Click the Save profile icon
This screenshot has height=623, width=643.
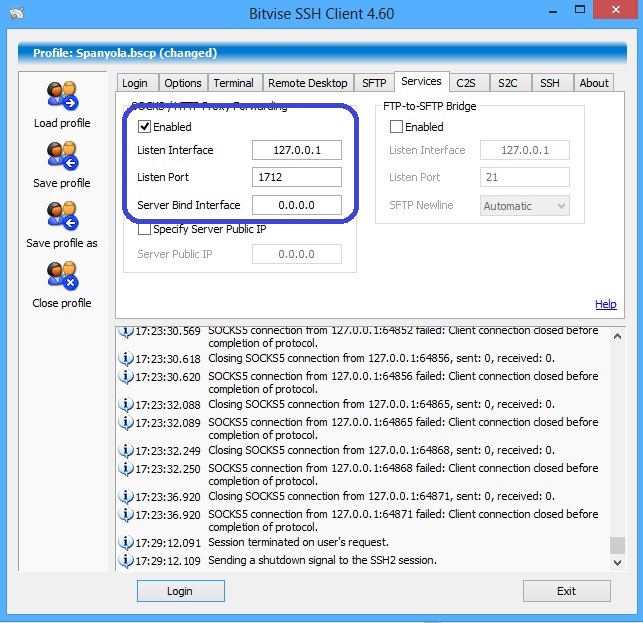(x=62, y=156)
